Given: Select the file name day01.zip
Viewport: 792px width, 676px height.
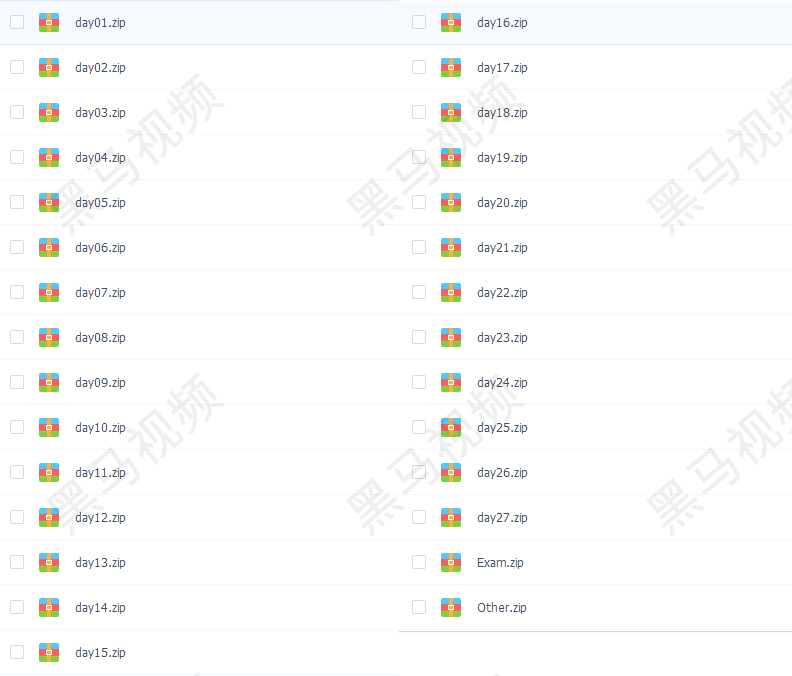Looking at the screenshot, I should (x=100, y=23).
